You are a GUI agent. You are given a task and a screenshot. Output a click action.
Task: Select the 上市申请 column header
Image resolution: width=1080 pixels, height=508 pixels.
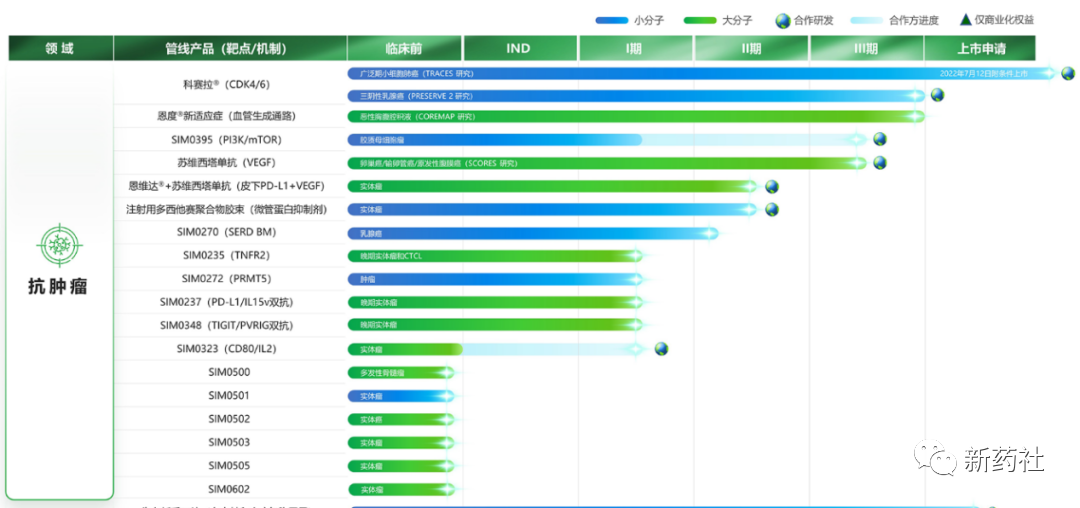[x=980, y=48]
